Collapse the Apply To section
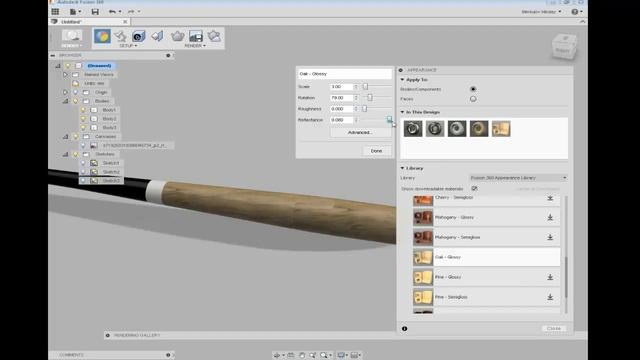The width and height of the screenshot is (640, 360). [x=402, y=80]
